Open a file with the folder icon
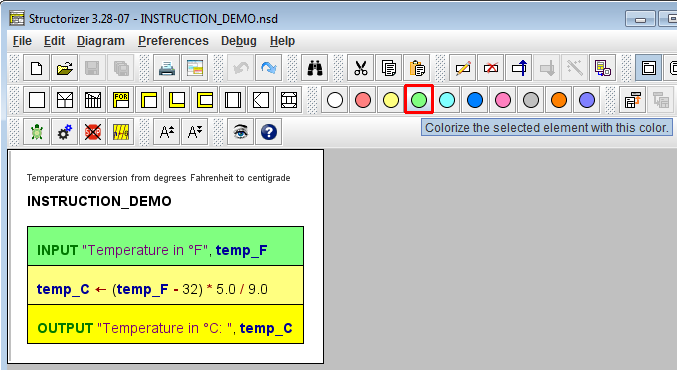677x370 pixels. pos(64,68)
